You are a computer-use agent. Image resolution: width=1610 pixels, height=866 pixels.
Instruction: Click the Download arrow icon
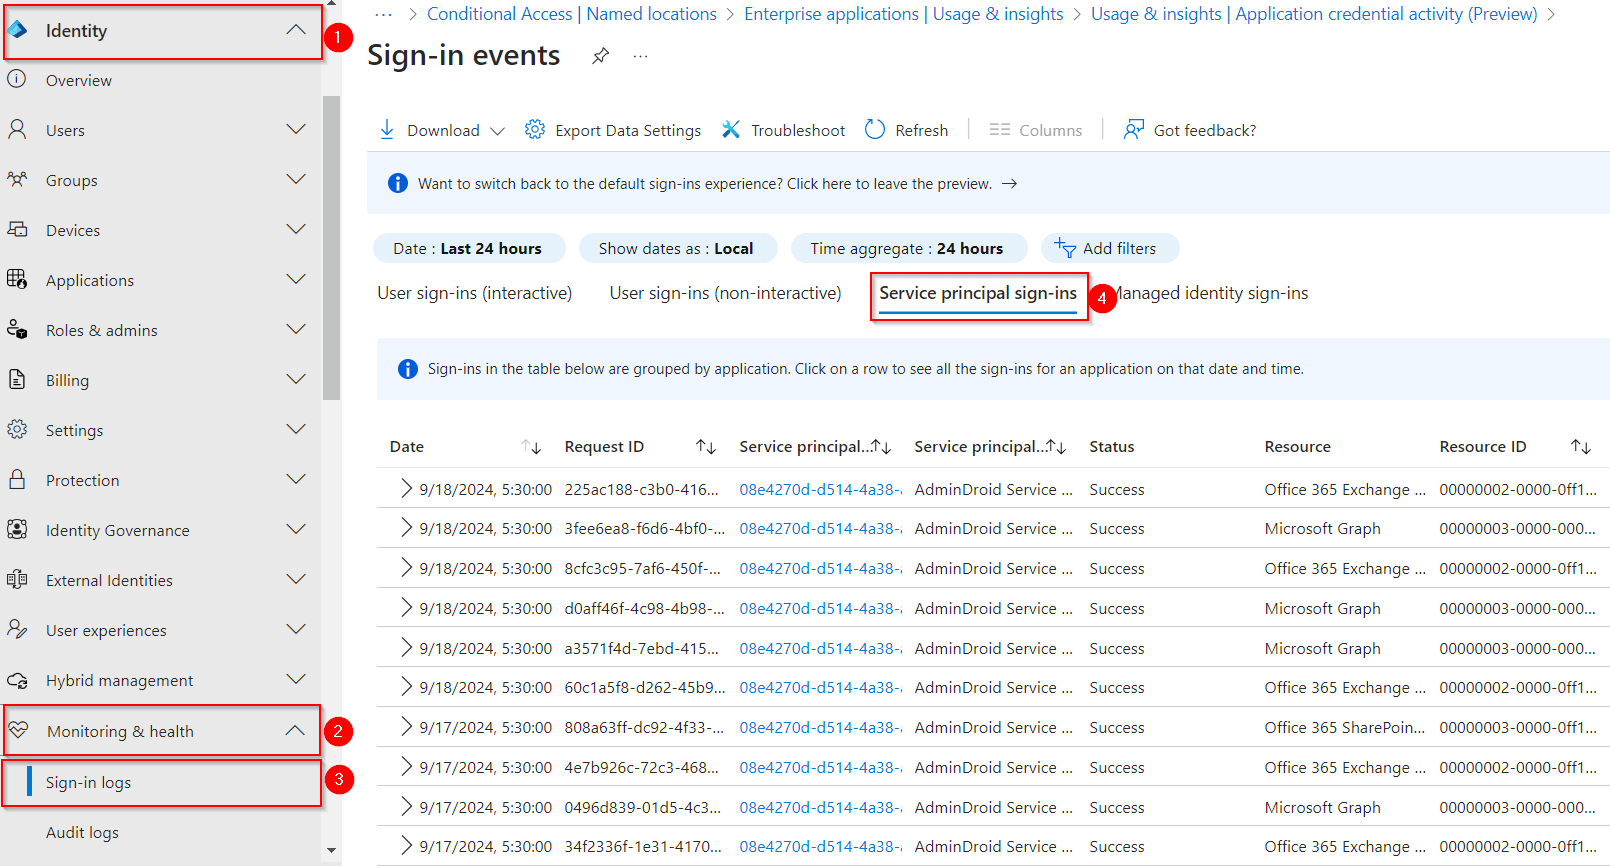coord(387,130)
